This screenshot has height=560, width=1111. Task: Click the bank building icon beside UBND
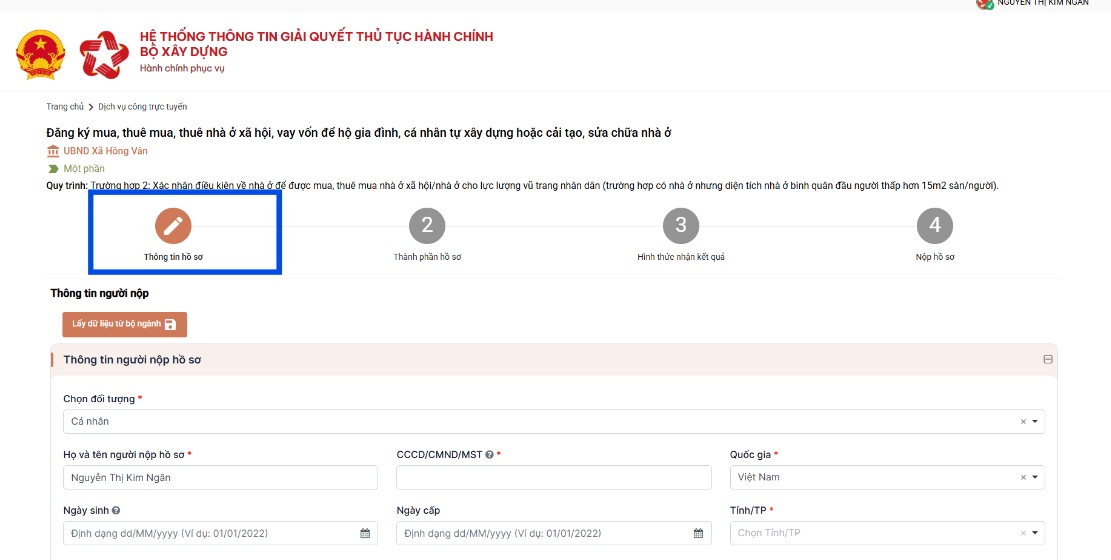pyautogui.click(x=53, y=151)
